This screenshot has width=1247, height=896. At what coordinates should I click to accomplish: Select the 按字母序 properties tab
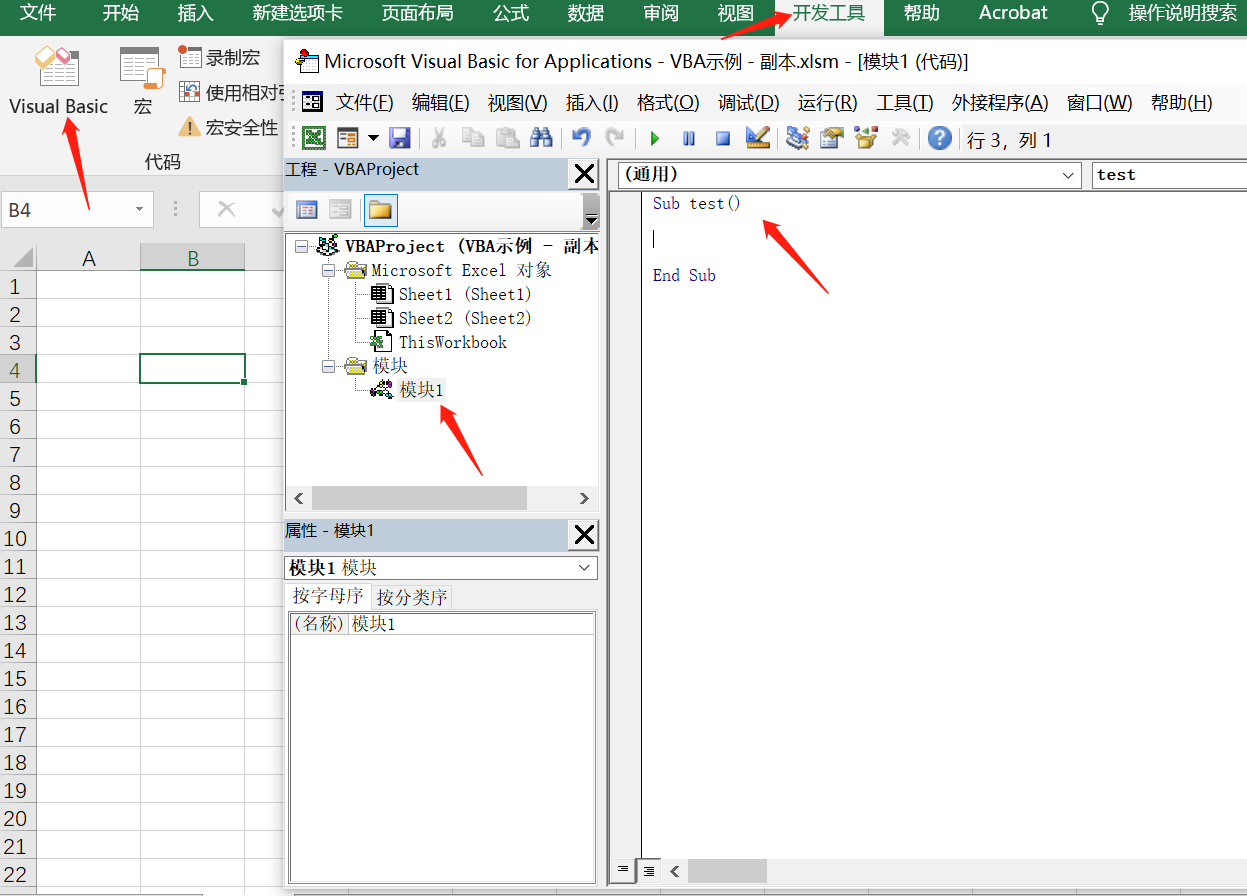328,597
